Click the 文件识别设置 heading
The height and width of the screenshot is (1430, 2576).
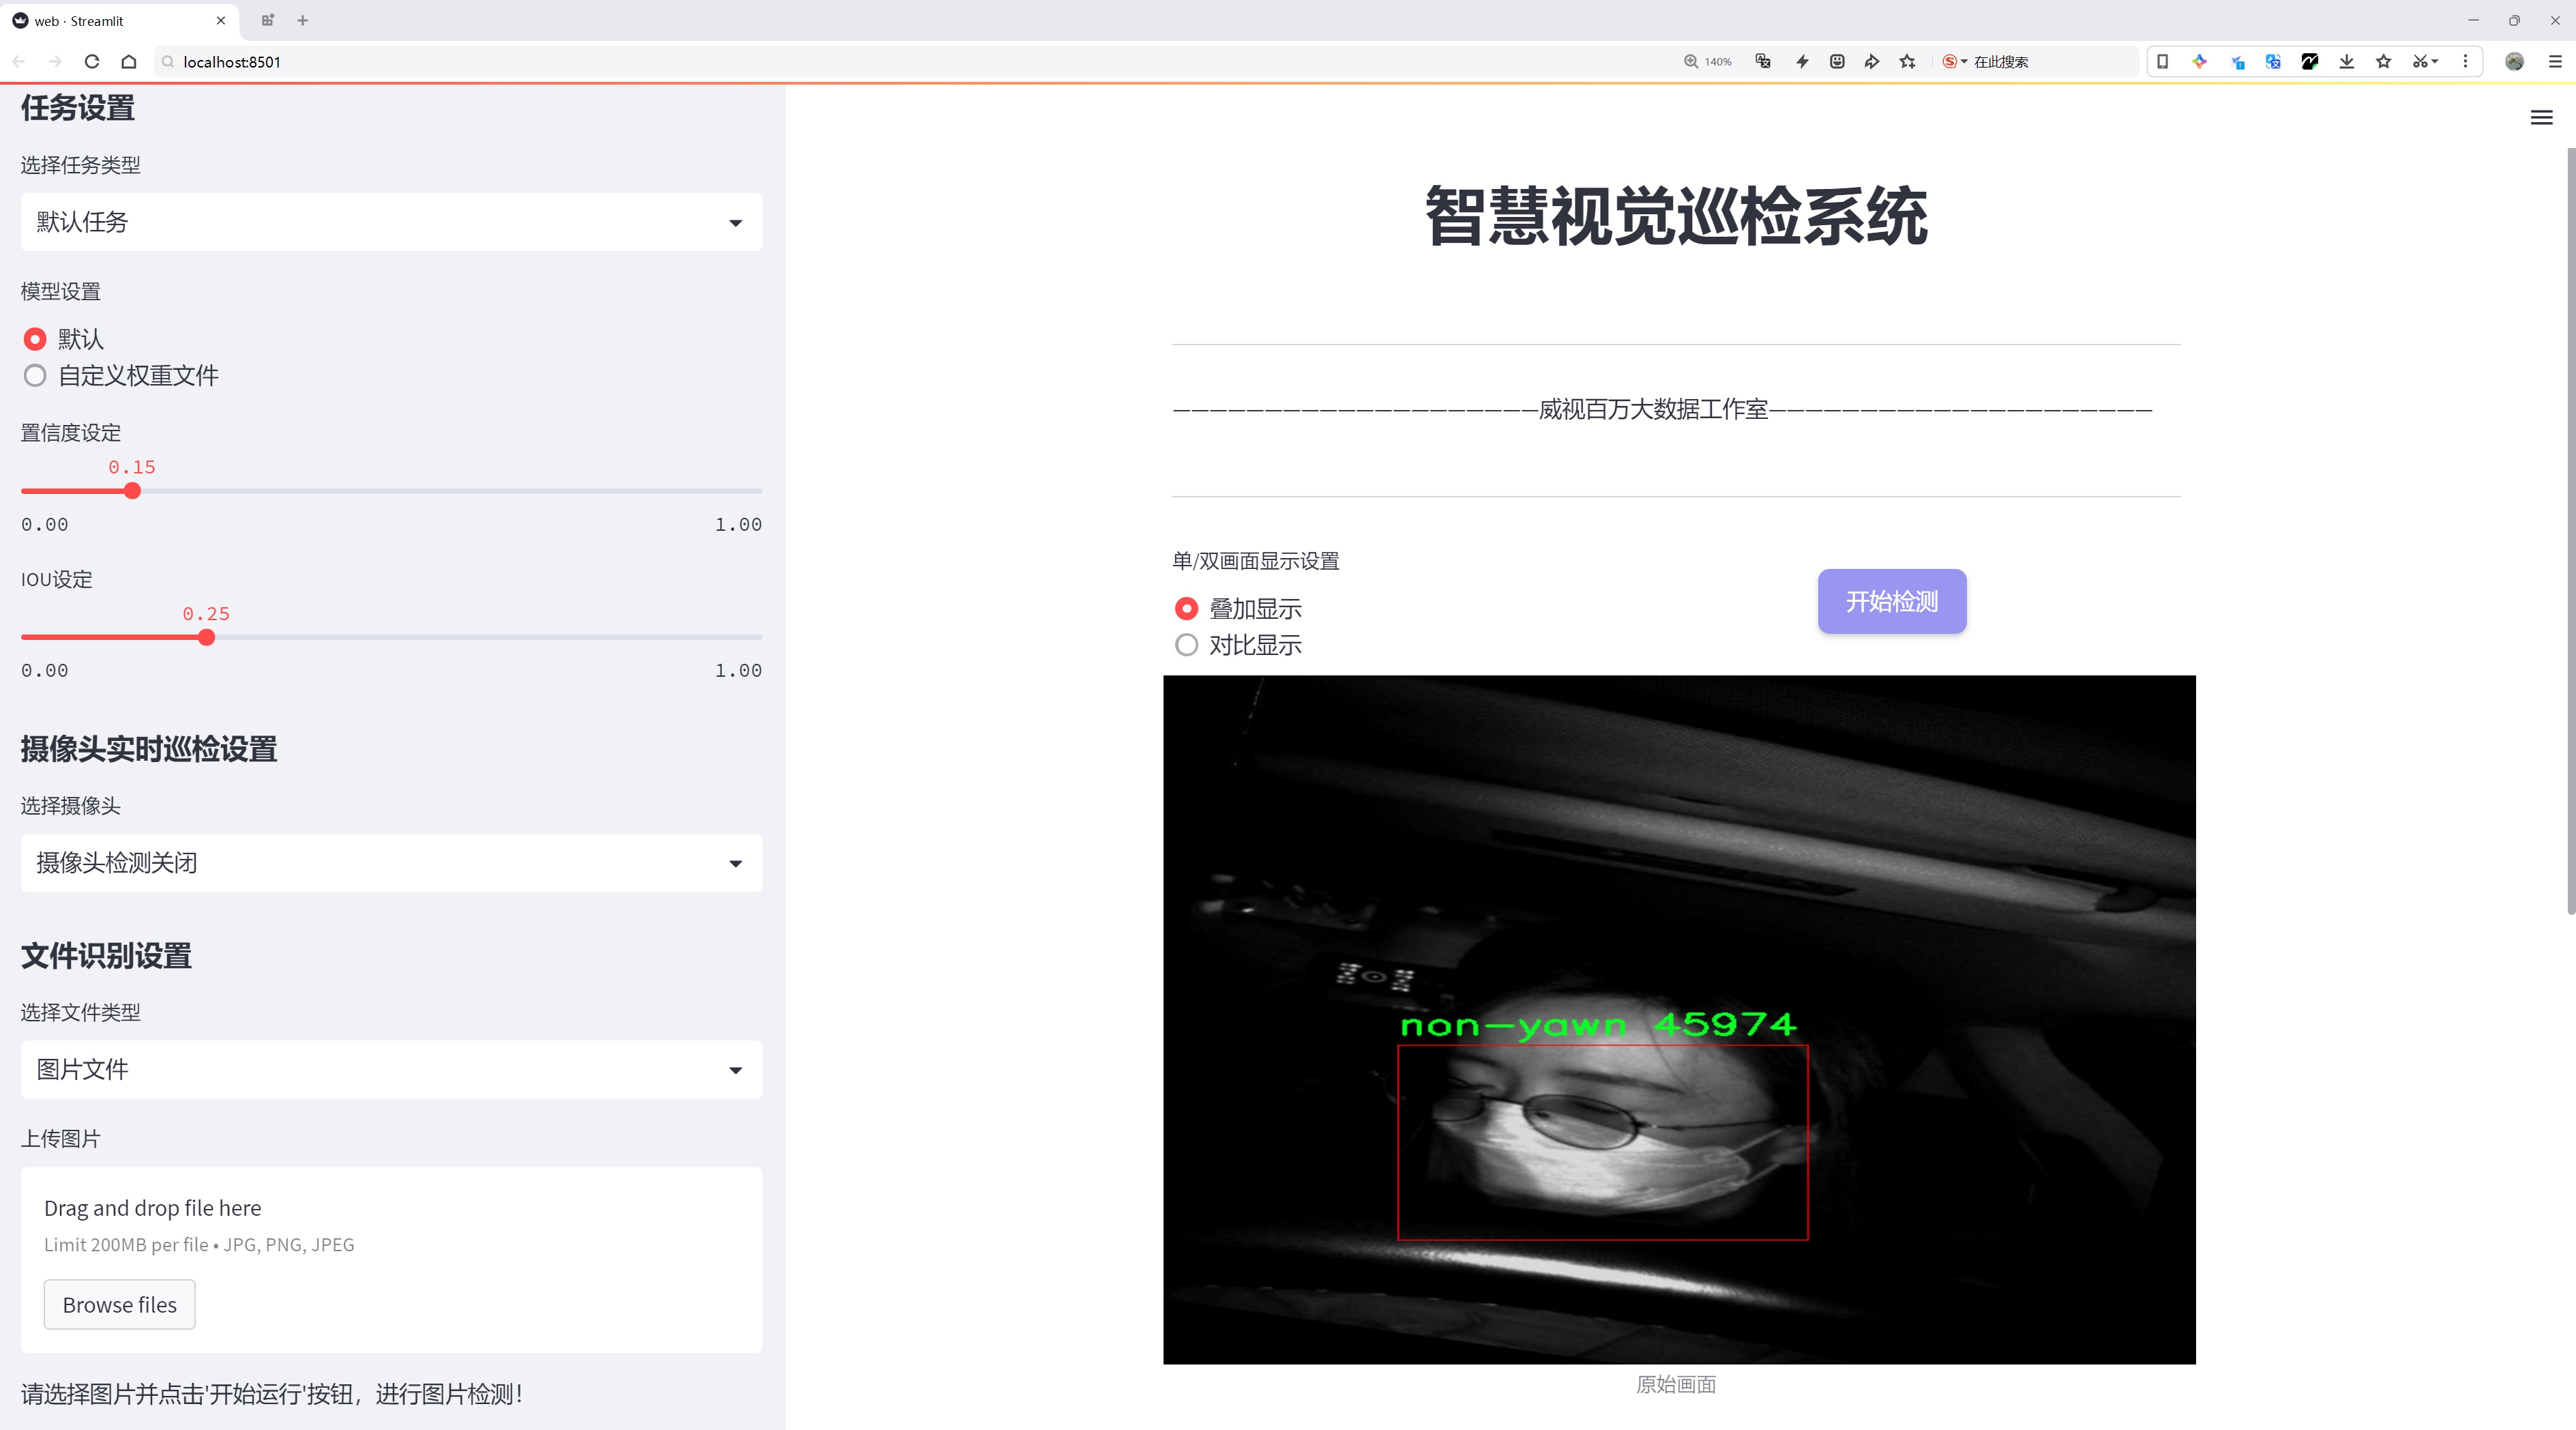pos(106,955)
